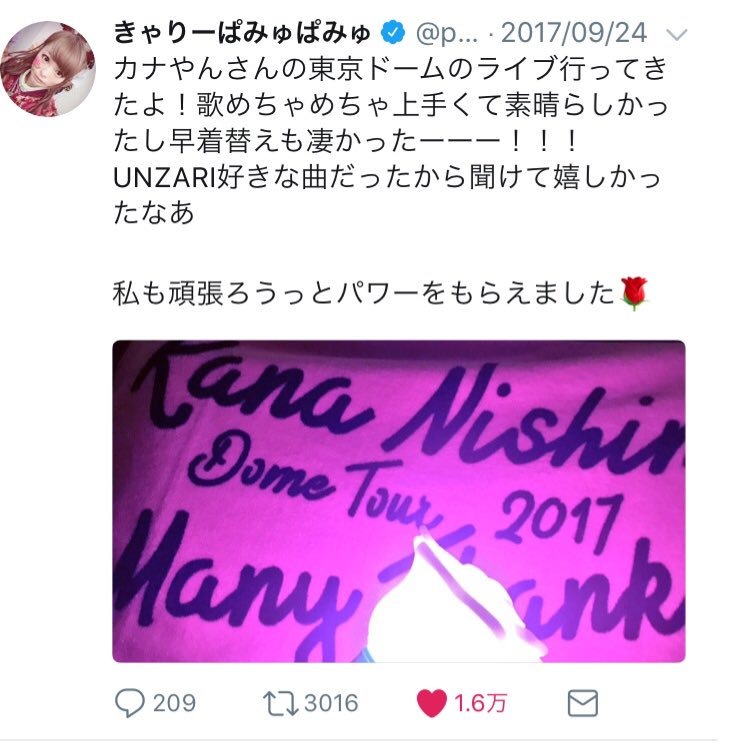Click the UNZARI word in tweet
This screenshot has width=750, height=742.
pyautogui.click(x=165, y=177)
